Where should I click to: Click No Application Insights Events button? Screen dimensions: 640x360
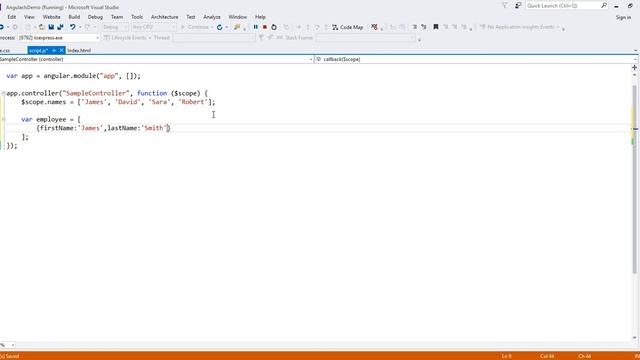[x=520, y=27]
